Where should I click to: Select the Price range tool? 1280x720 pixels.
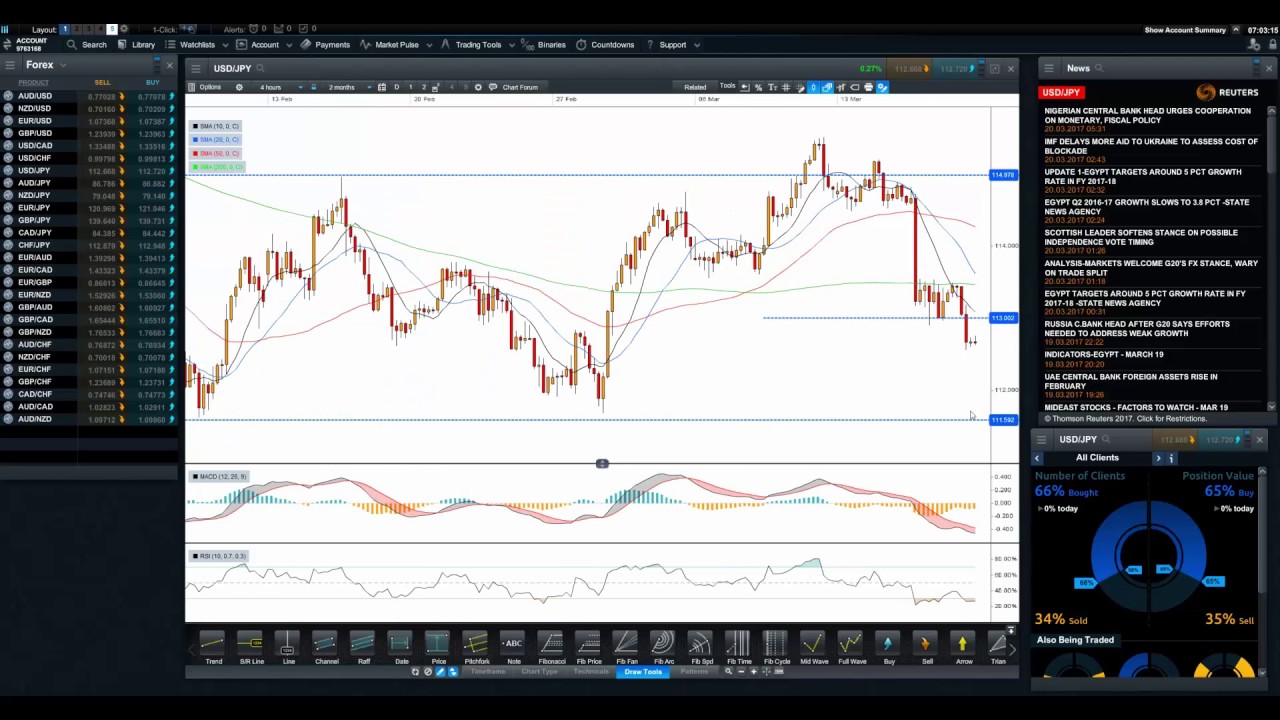pos(438,648)
